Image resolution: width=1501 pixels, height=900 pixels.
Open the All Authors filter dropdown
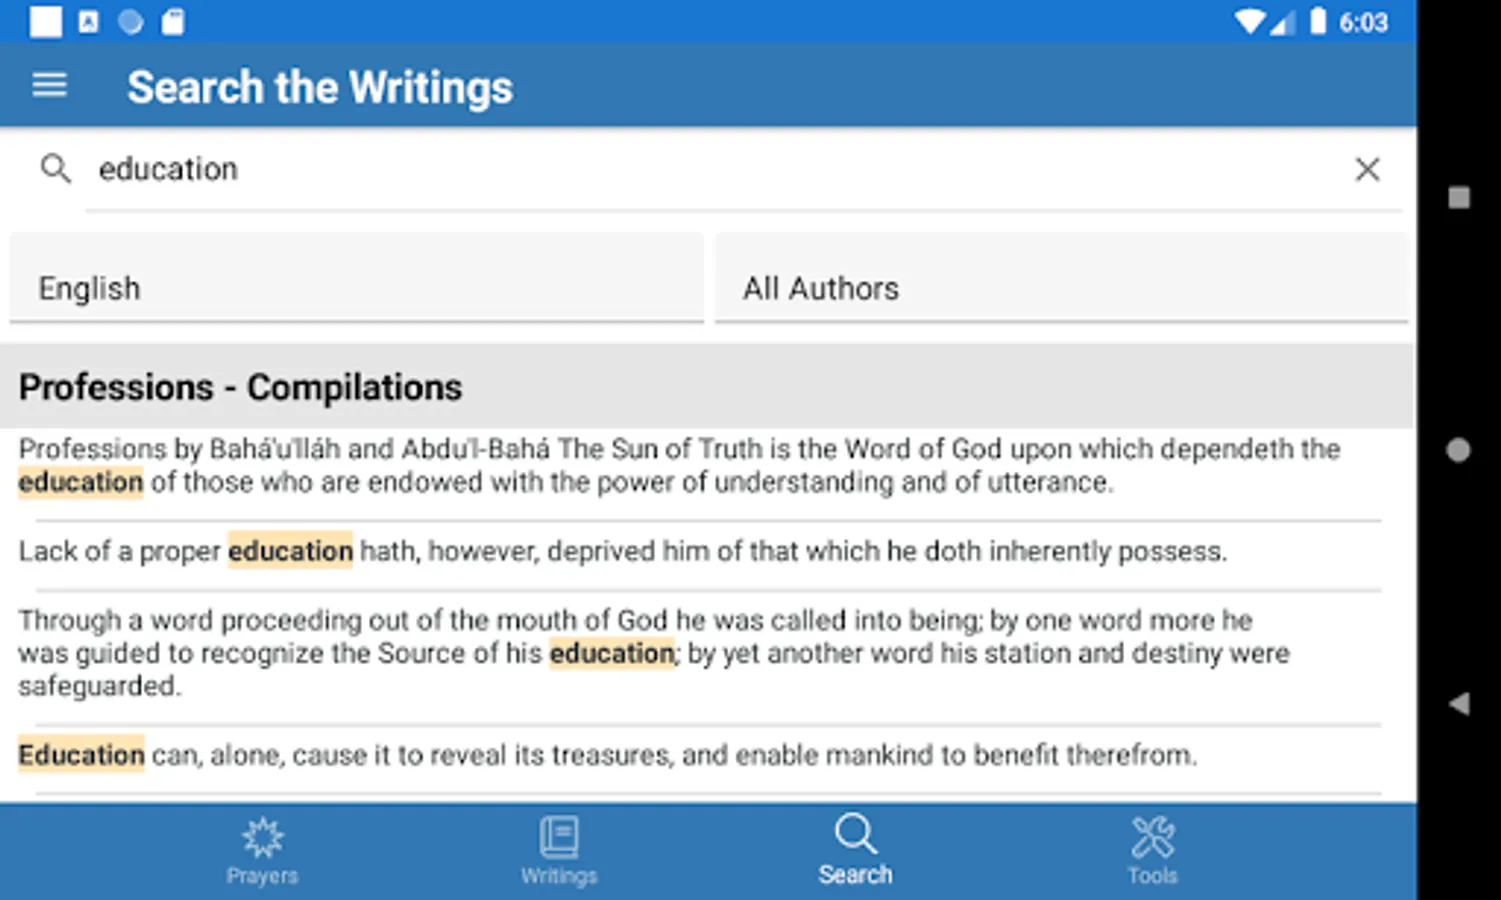click(1061, 279)
